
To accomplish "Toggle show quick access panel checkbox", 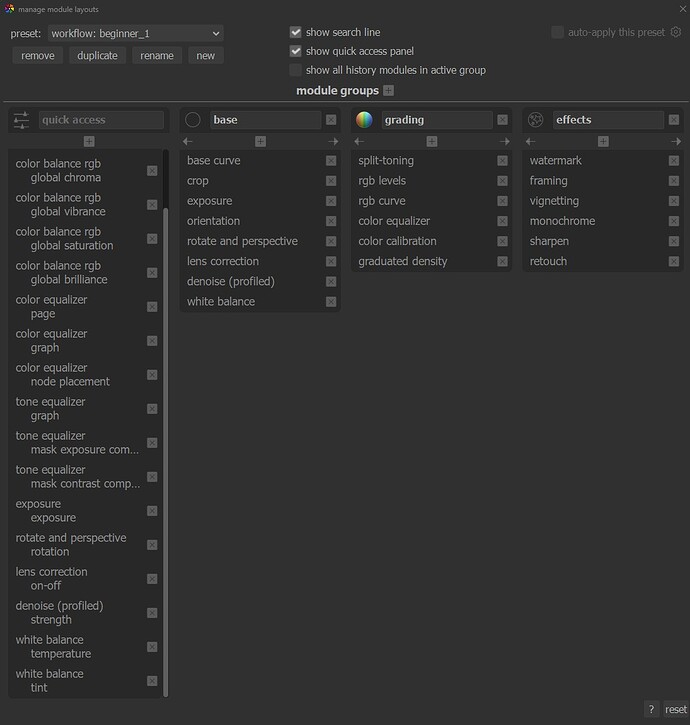I will tap(296, 51).
